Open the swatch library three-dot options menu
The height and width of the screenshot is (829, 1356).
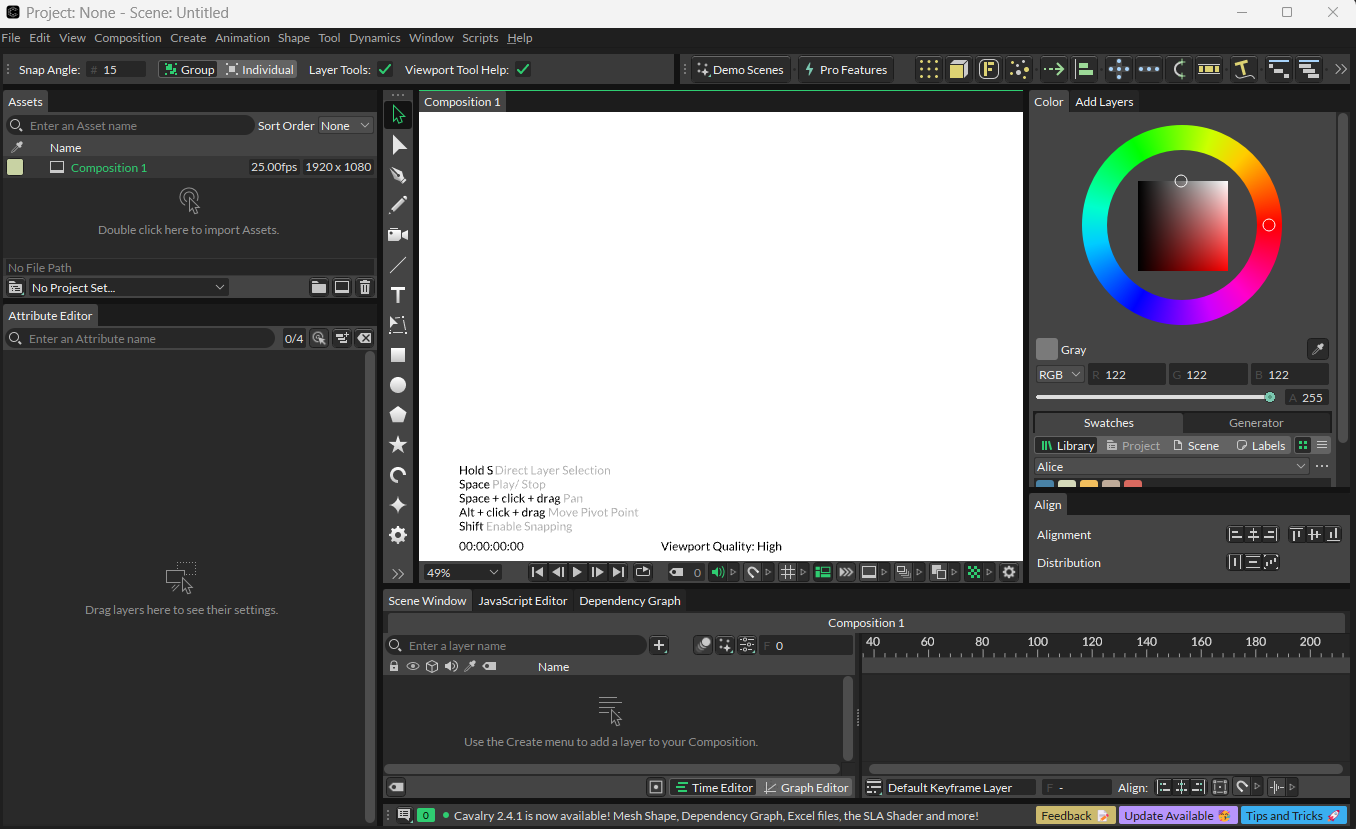1322,466
